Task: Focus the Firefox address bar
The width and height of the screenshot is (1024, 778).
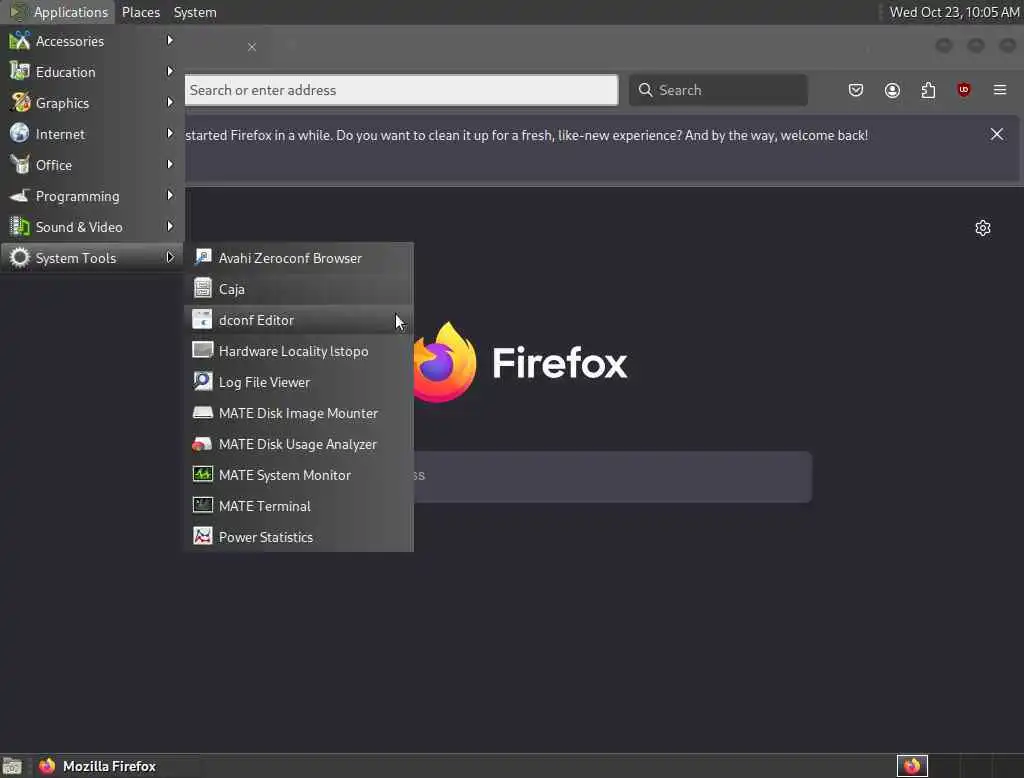Action: point(401,90)
